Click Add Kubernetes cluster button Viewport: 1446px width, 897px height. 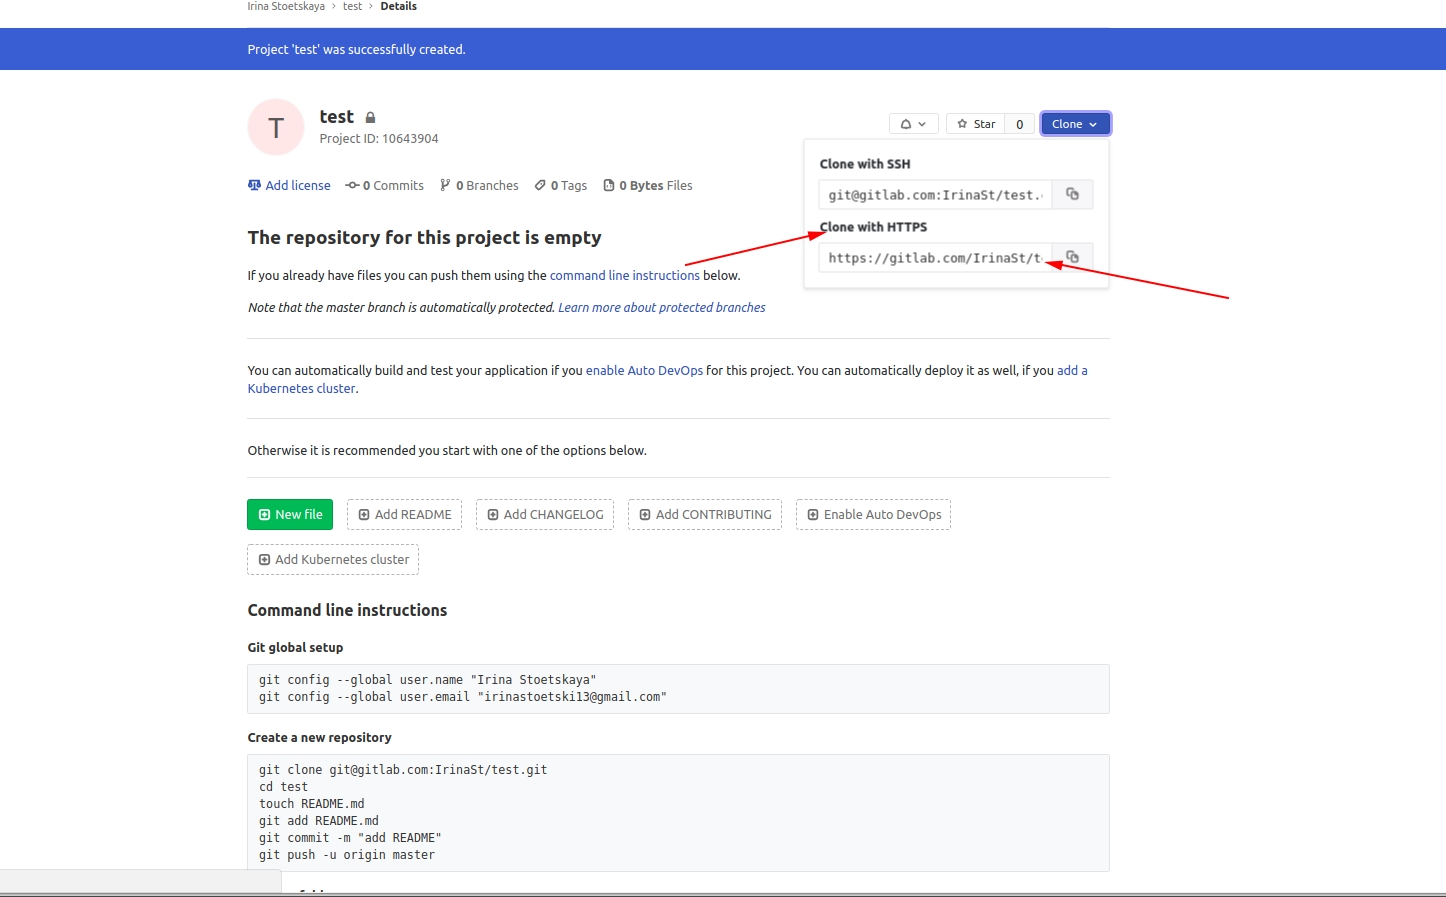[333, 560]
